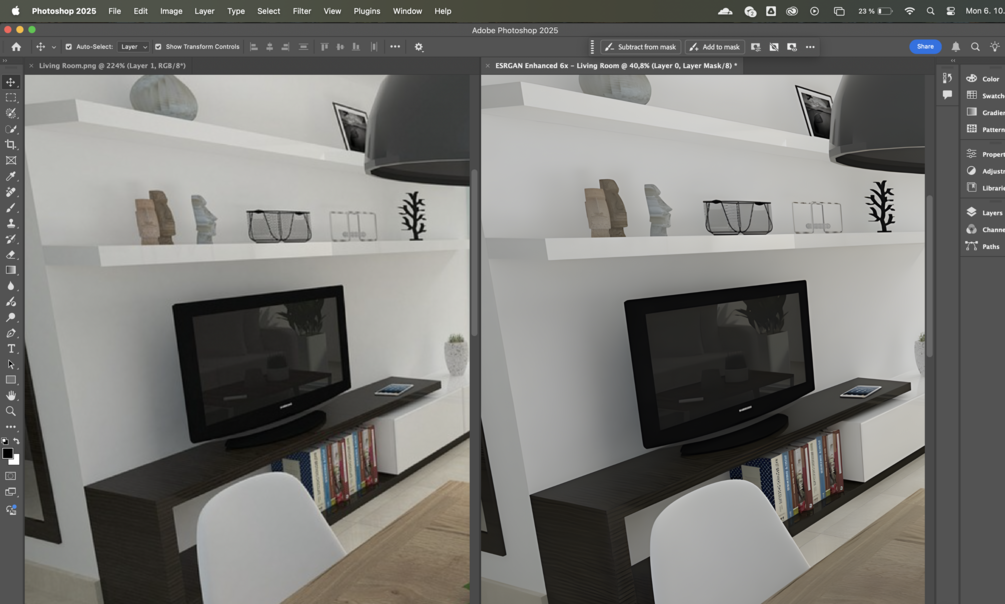Screen dimensions: 1005x604
Task: Select the Zoom magnifier tool
Action: (x=11, y=411)
